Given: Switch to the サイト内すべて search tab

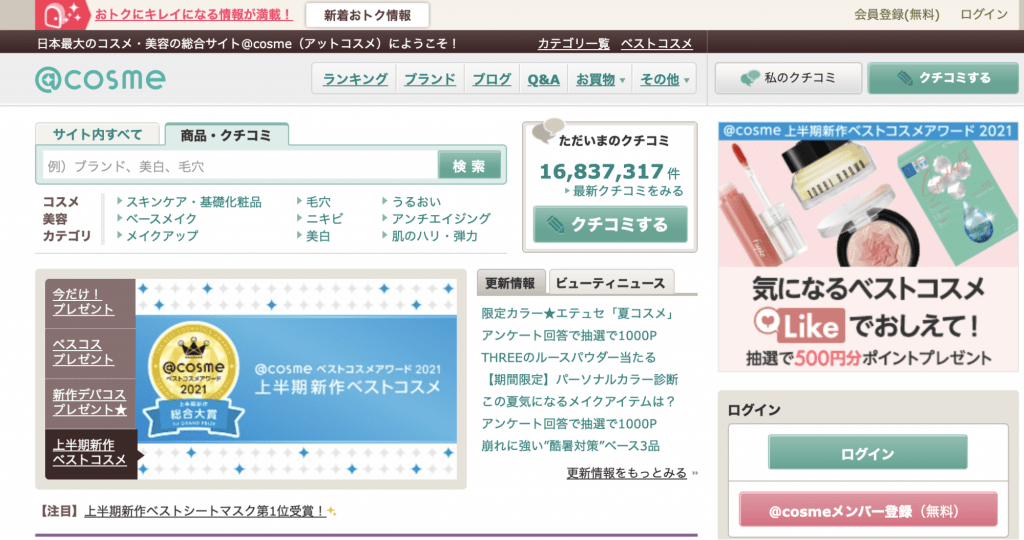Looking at the screenshot, I should (x=97, y=135).
